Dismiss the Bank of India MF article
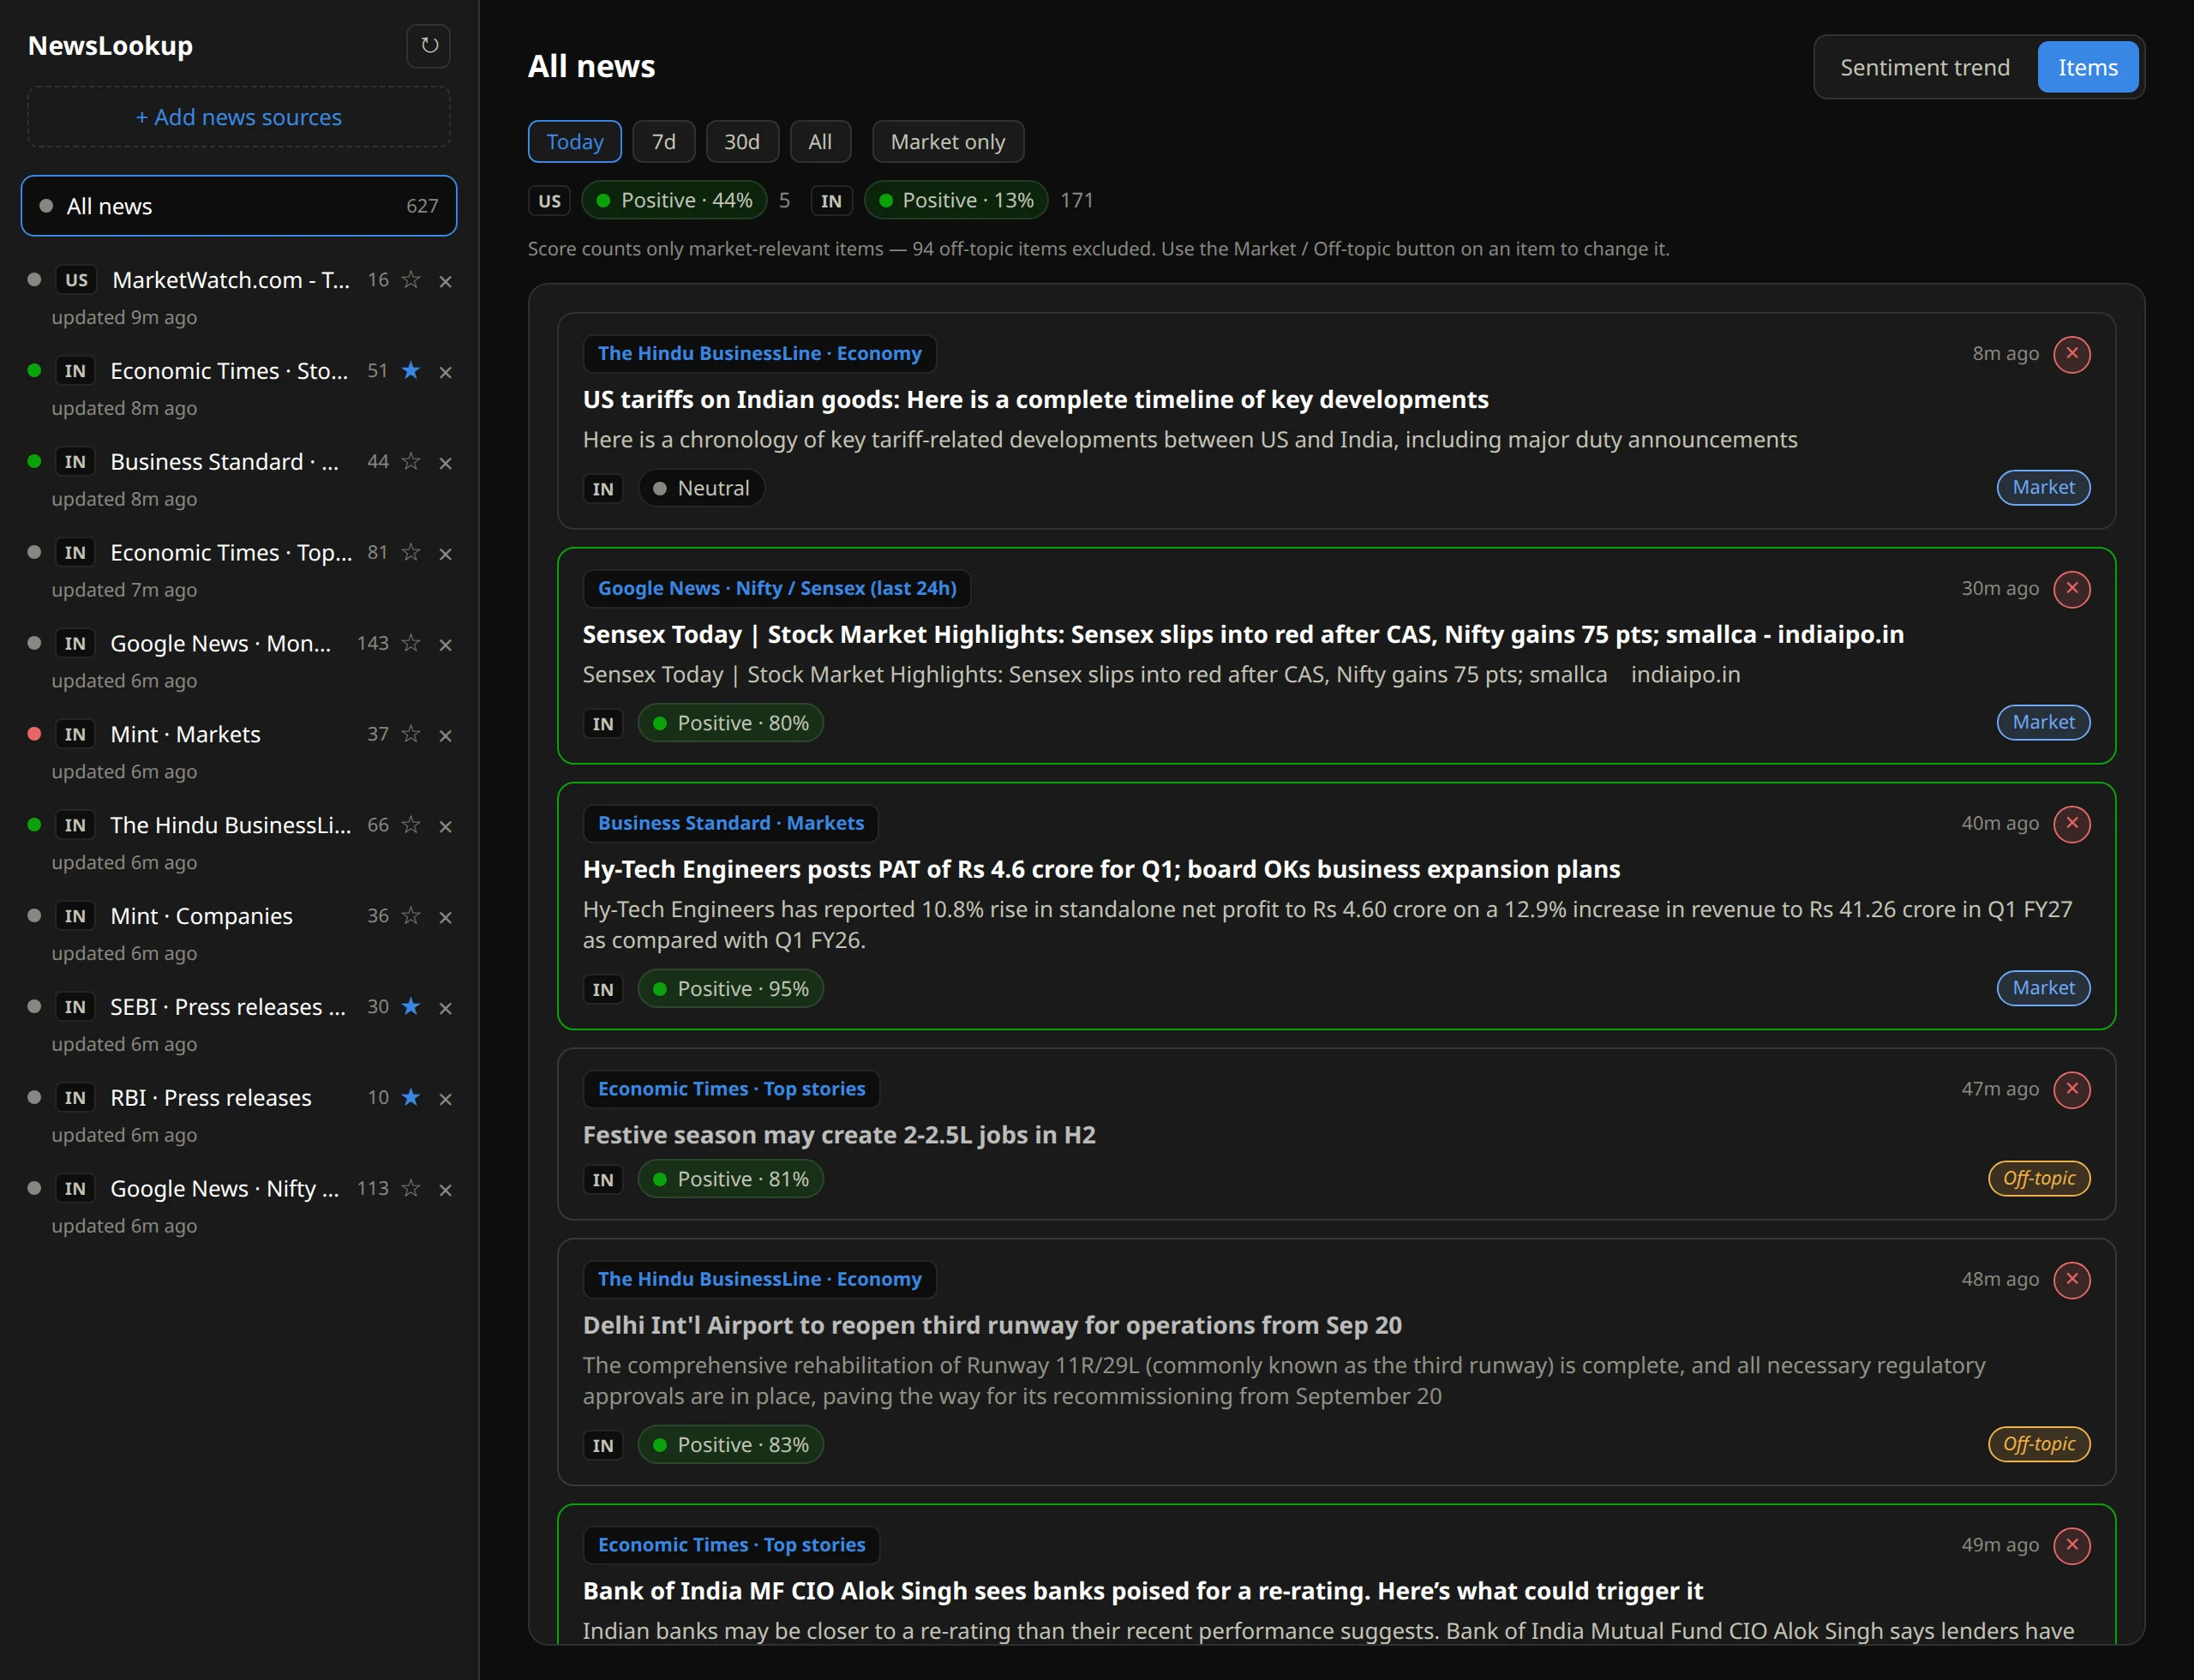 [x=2072, y=1546]
